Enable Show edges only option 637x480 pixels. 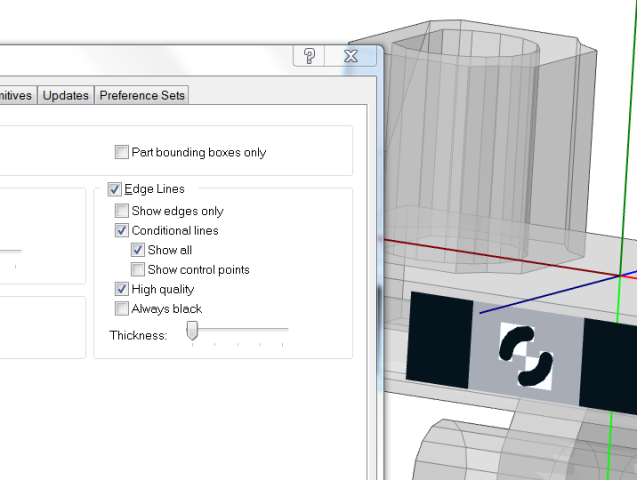click(x=122, y=211)
